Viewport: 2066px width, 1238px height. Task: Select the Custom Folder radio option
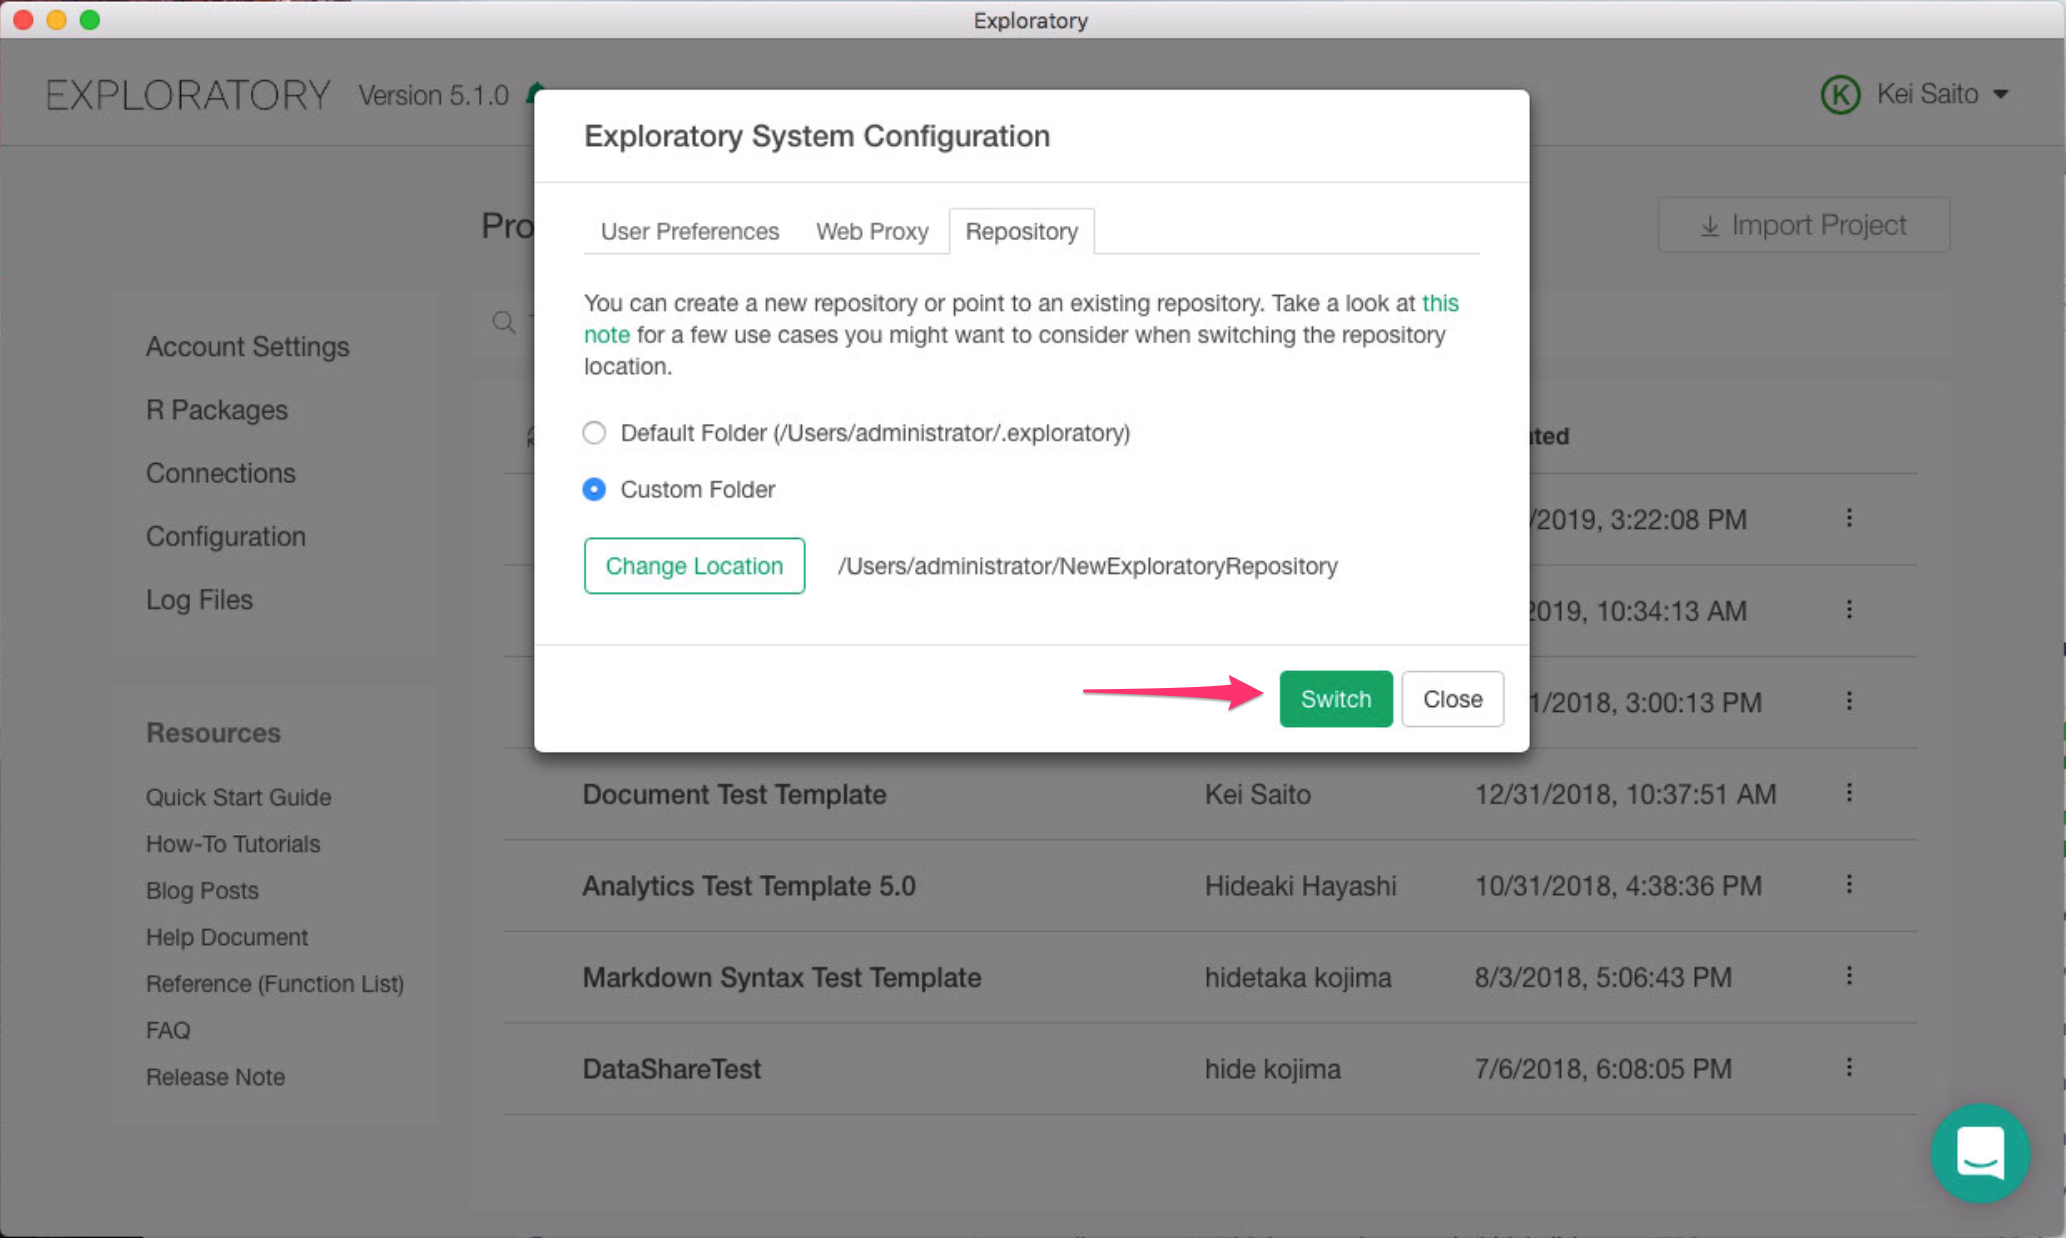[x=594, y=489]
